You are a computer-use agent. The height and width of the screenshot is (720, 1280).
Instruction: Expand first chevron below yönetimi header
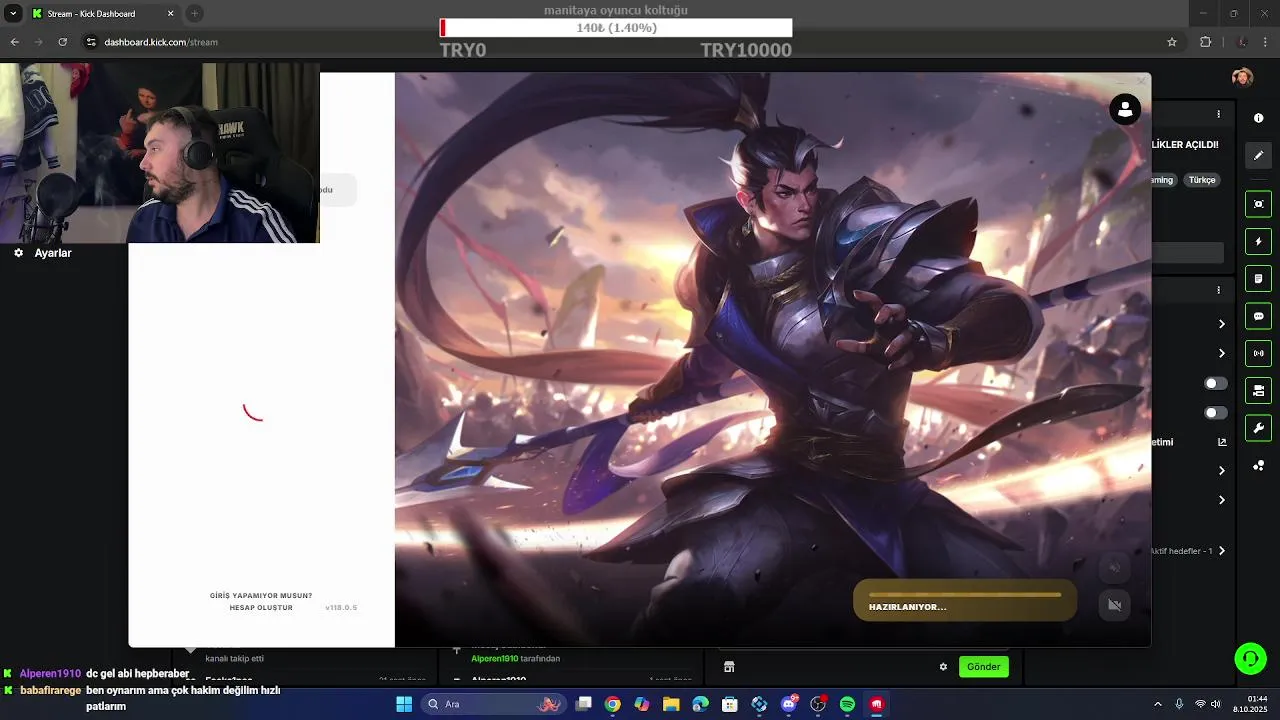(x=1222, y=471)
